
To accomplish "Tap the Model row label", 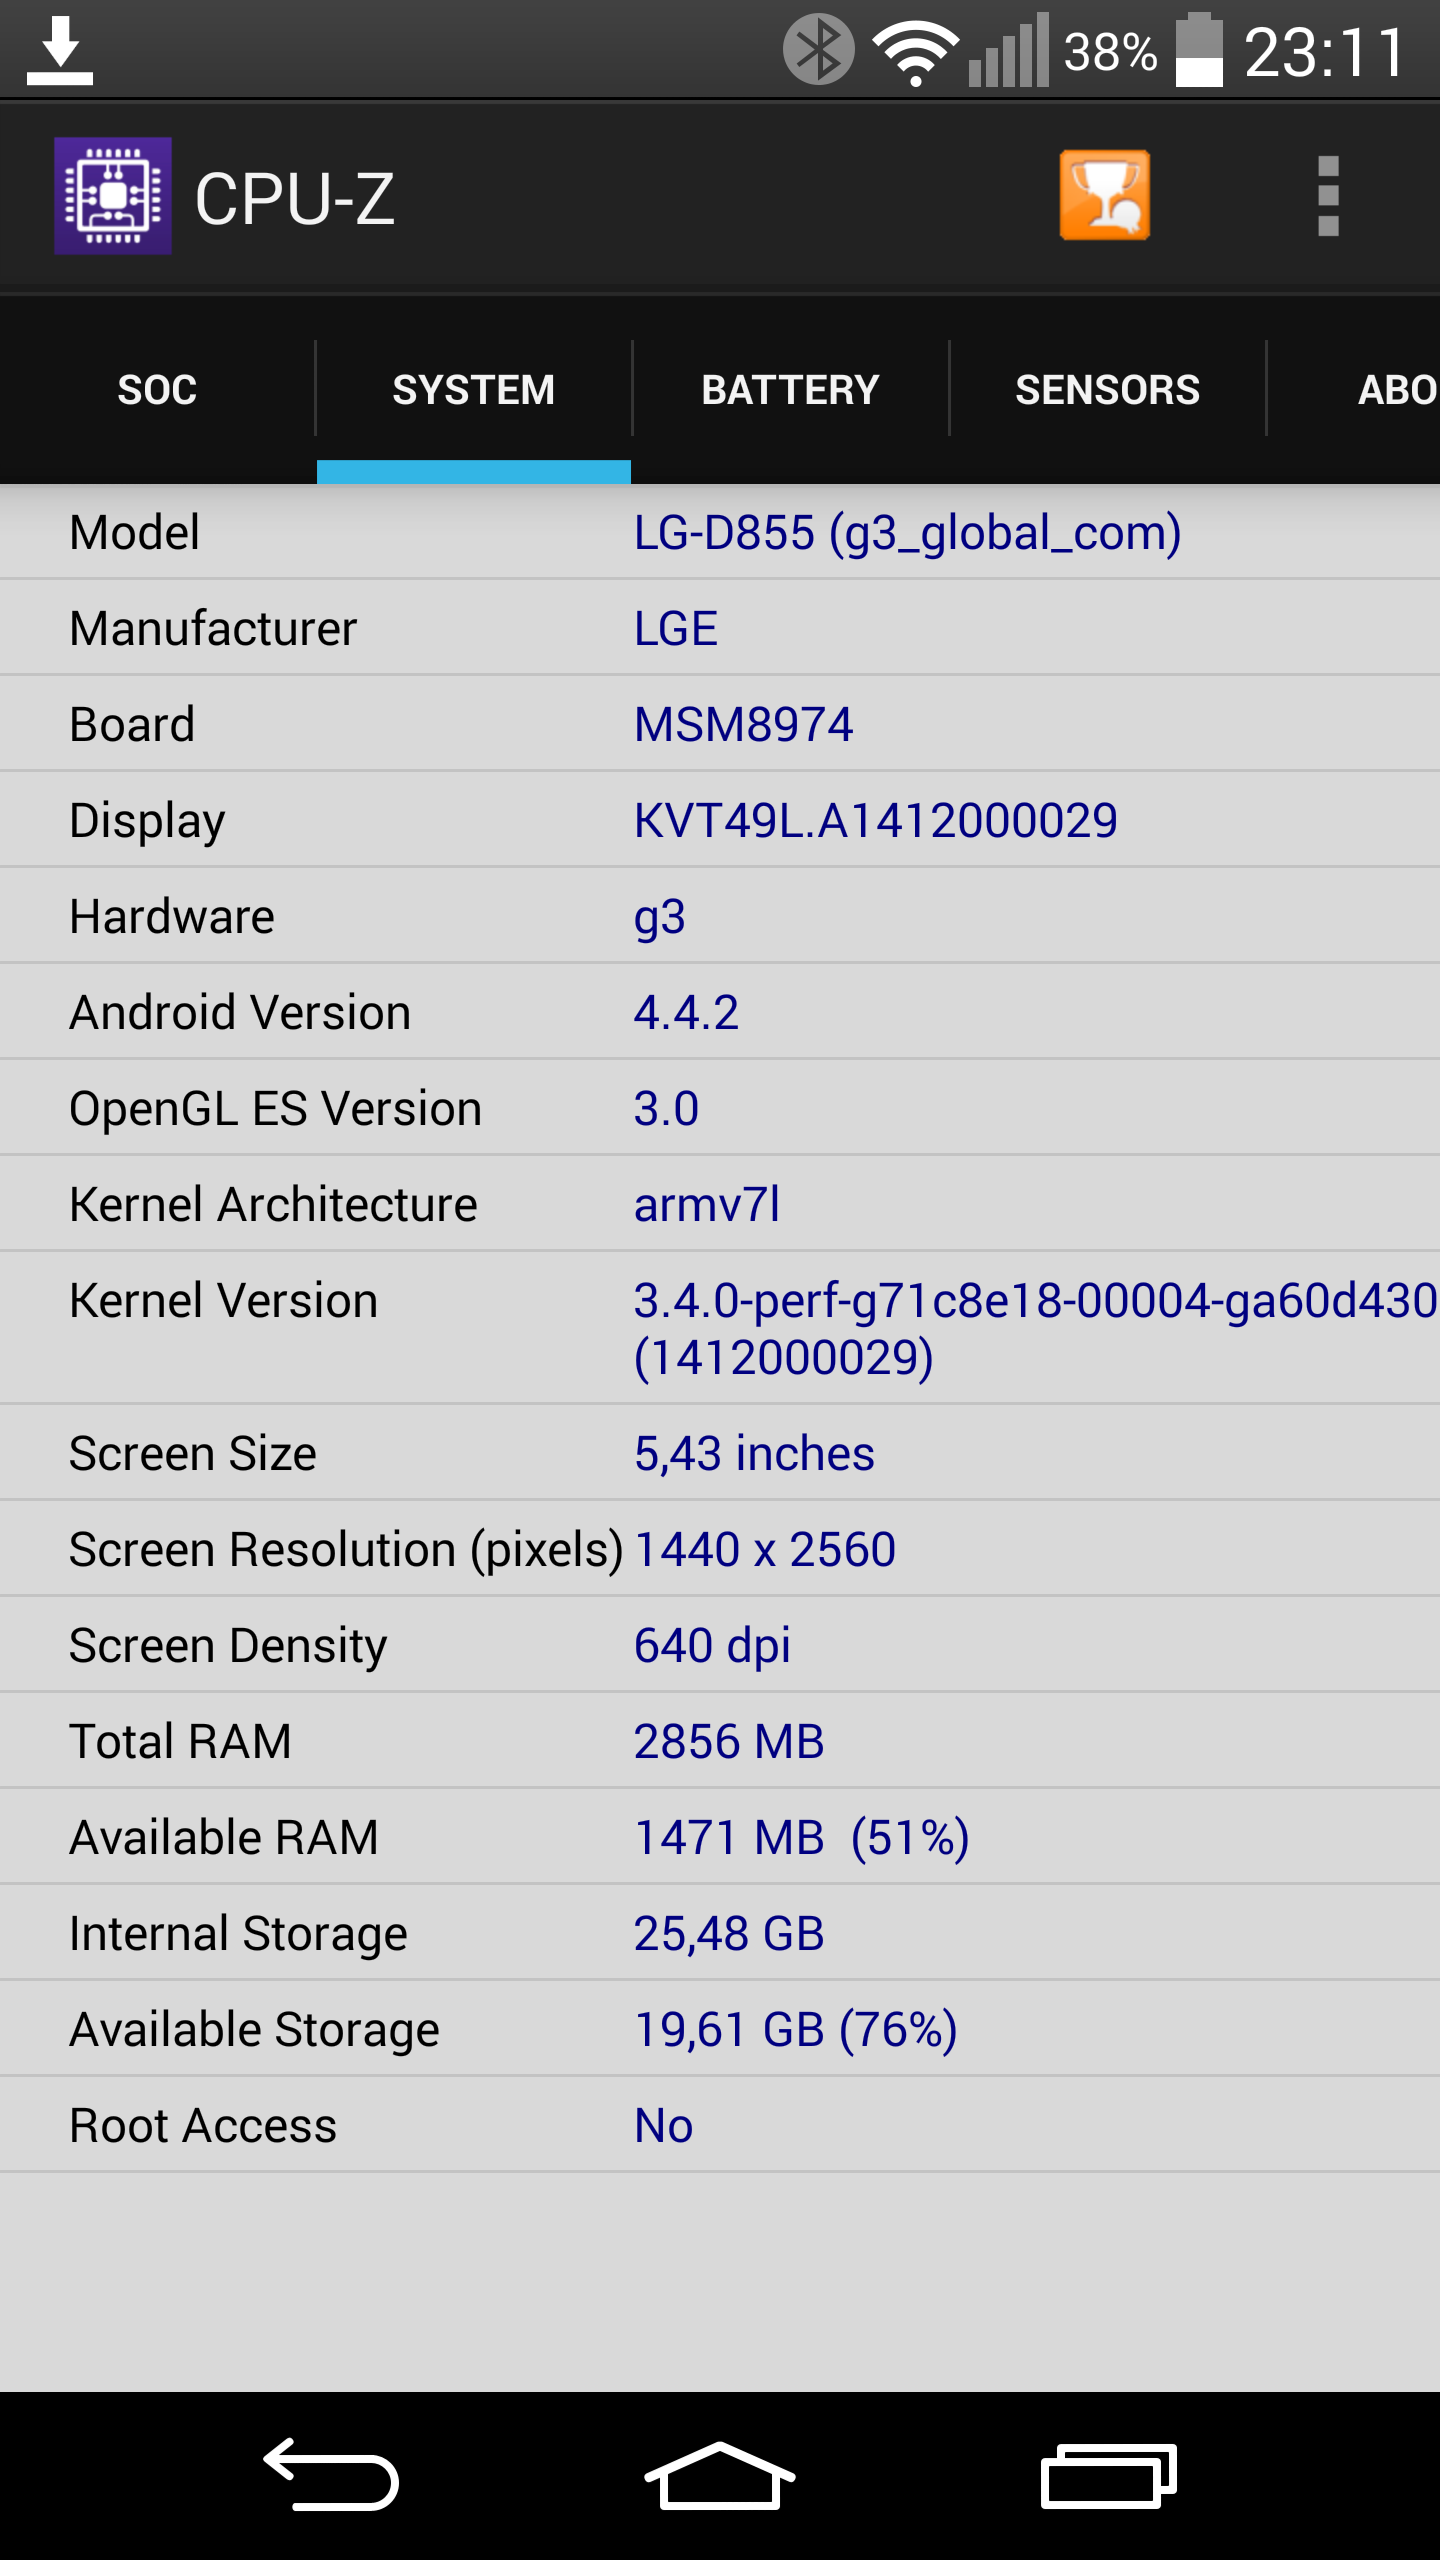I will tap(135, 533).
